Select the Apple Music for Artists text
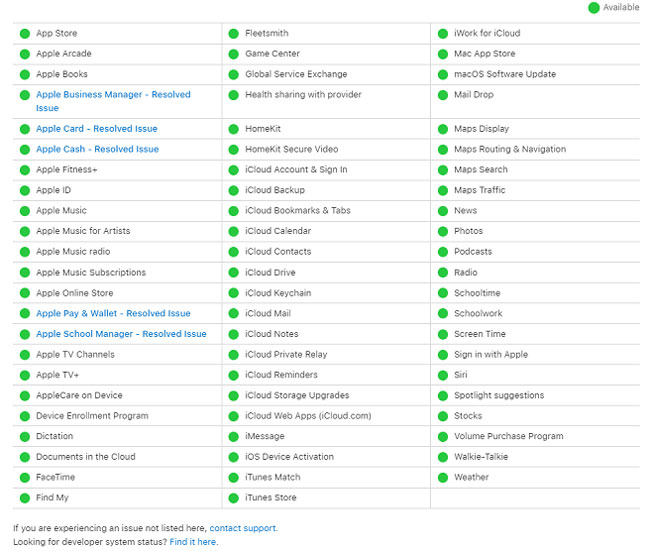Viewport: 650px width, 551px height. tap(83, 231)
